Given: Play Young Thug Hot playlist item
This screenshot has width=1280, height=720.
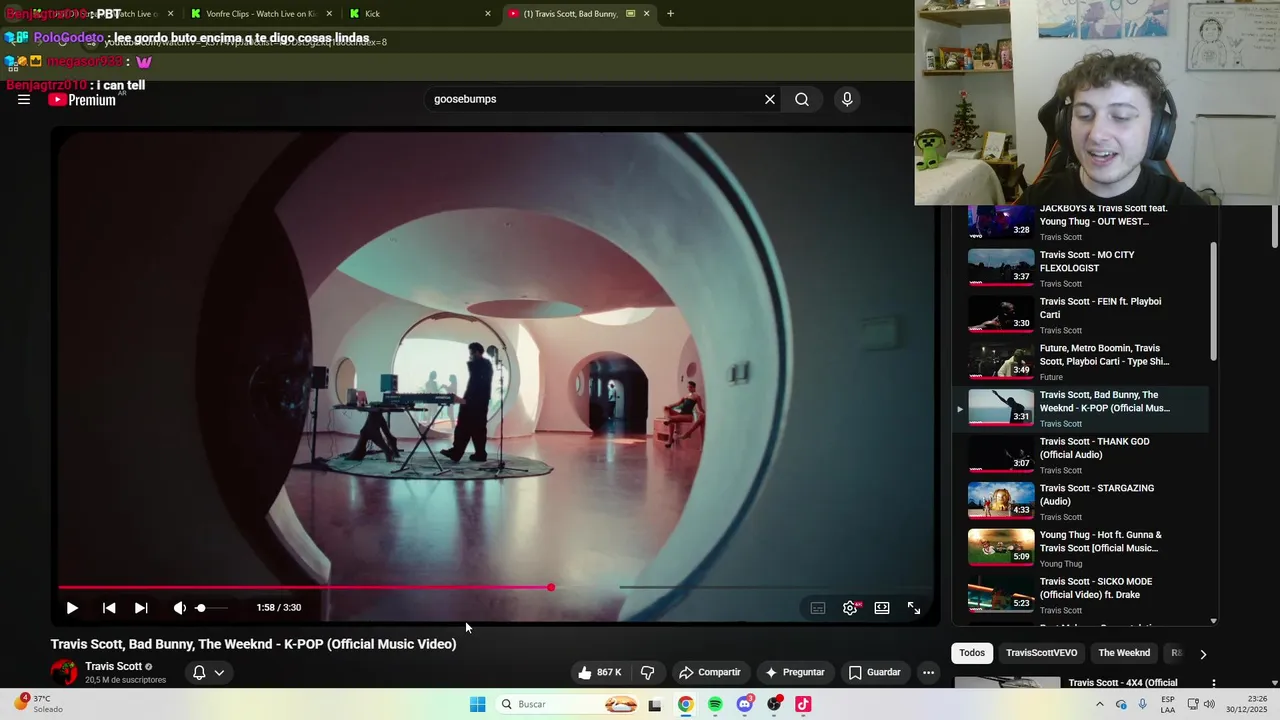Looking at the screenshot, I should point(1080,548).
